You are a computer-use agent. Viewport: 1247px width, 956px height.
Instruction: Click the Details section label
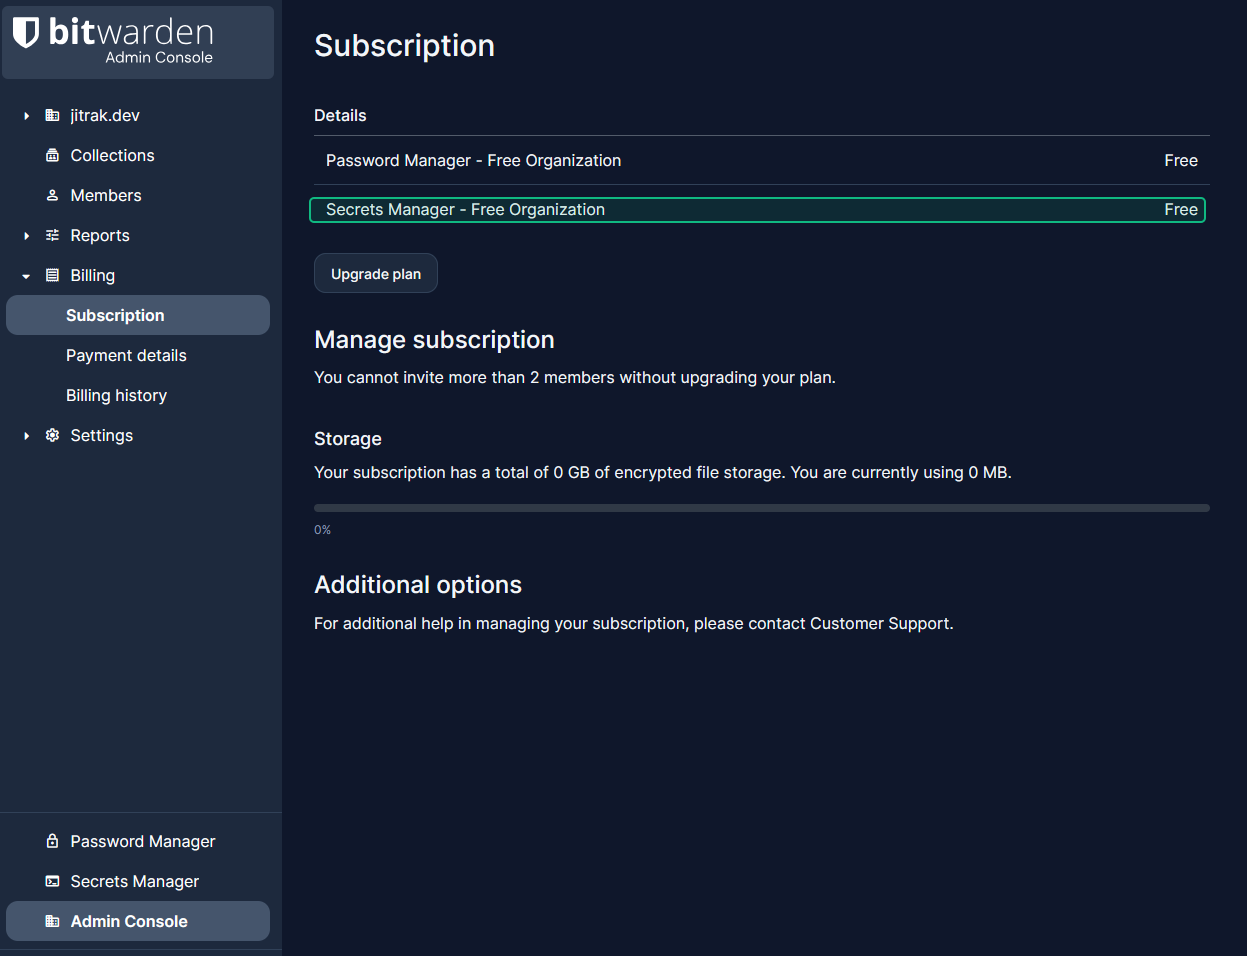point(340,115)
